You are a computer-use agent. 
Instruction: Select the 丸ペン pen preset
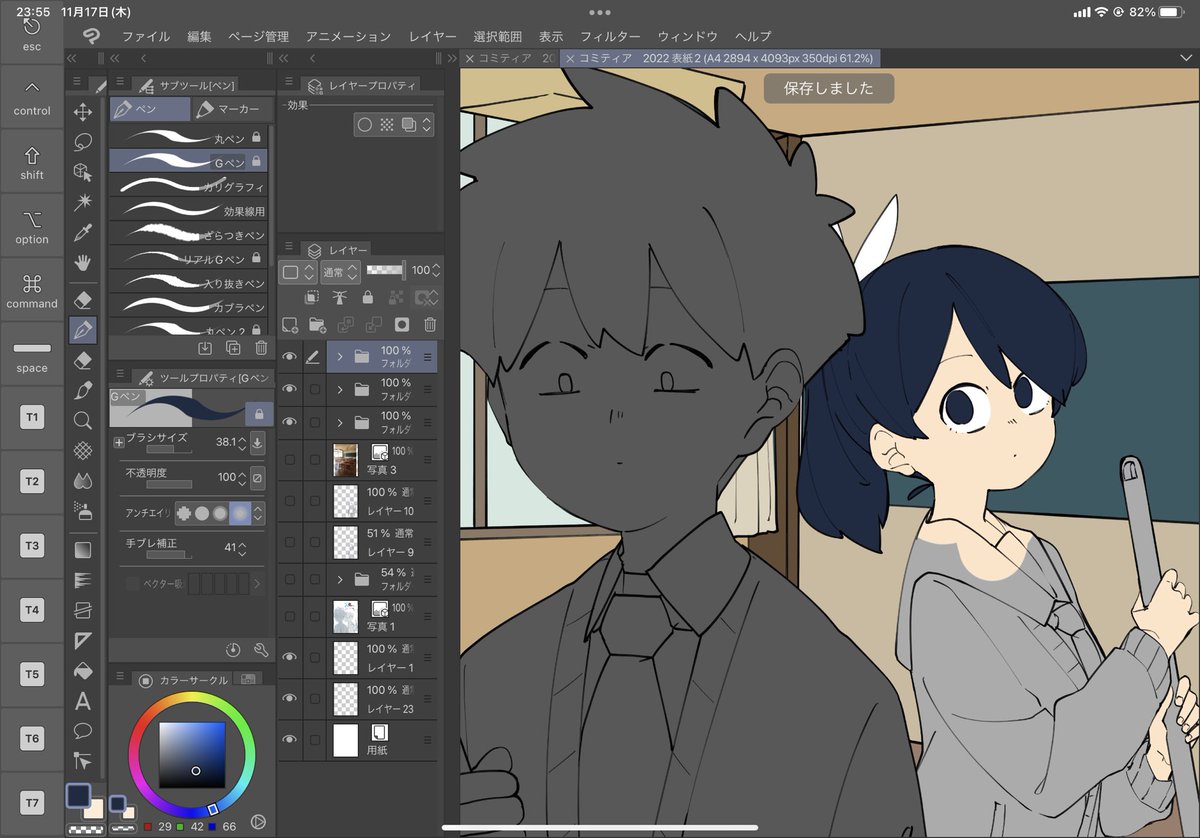[188, 136]
